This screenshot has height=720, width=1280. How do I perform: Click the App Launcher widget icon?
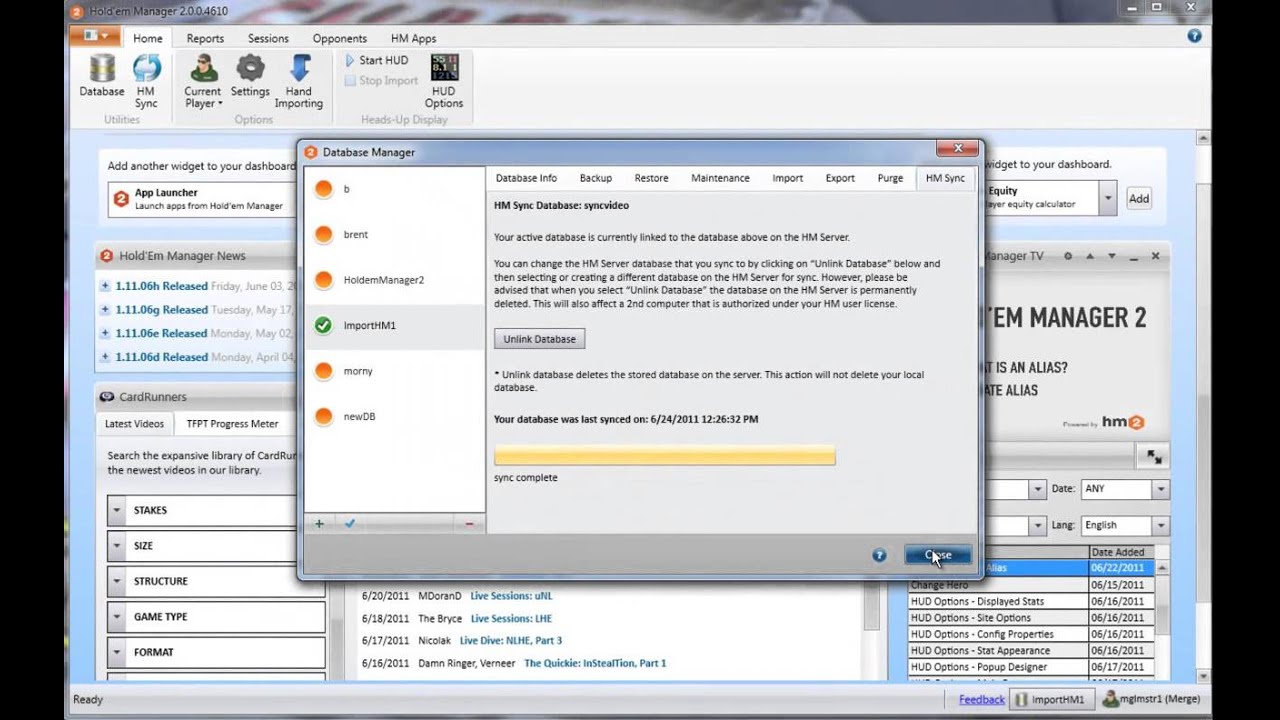pos(121,198)
